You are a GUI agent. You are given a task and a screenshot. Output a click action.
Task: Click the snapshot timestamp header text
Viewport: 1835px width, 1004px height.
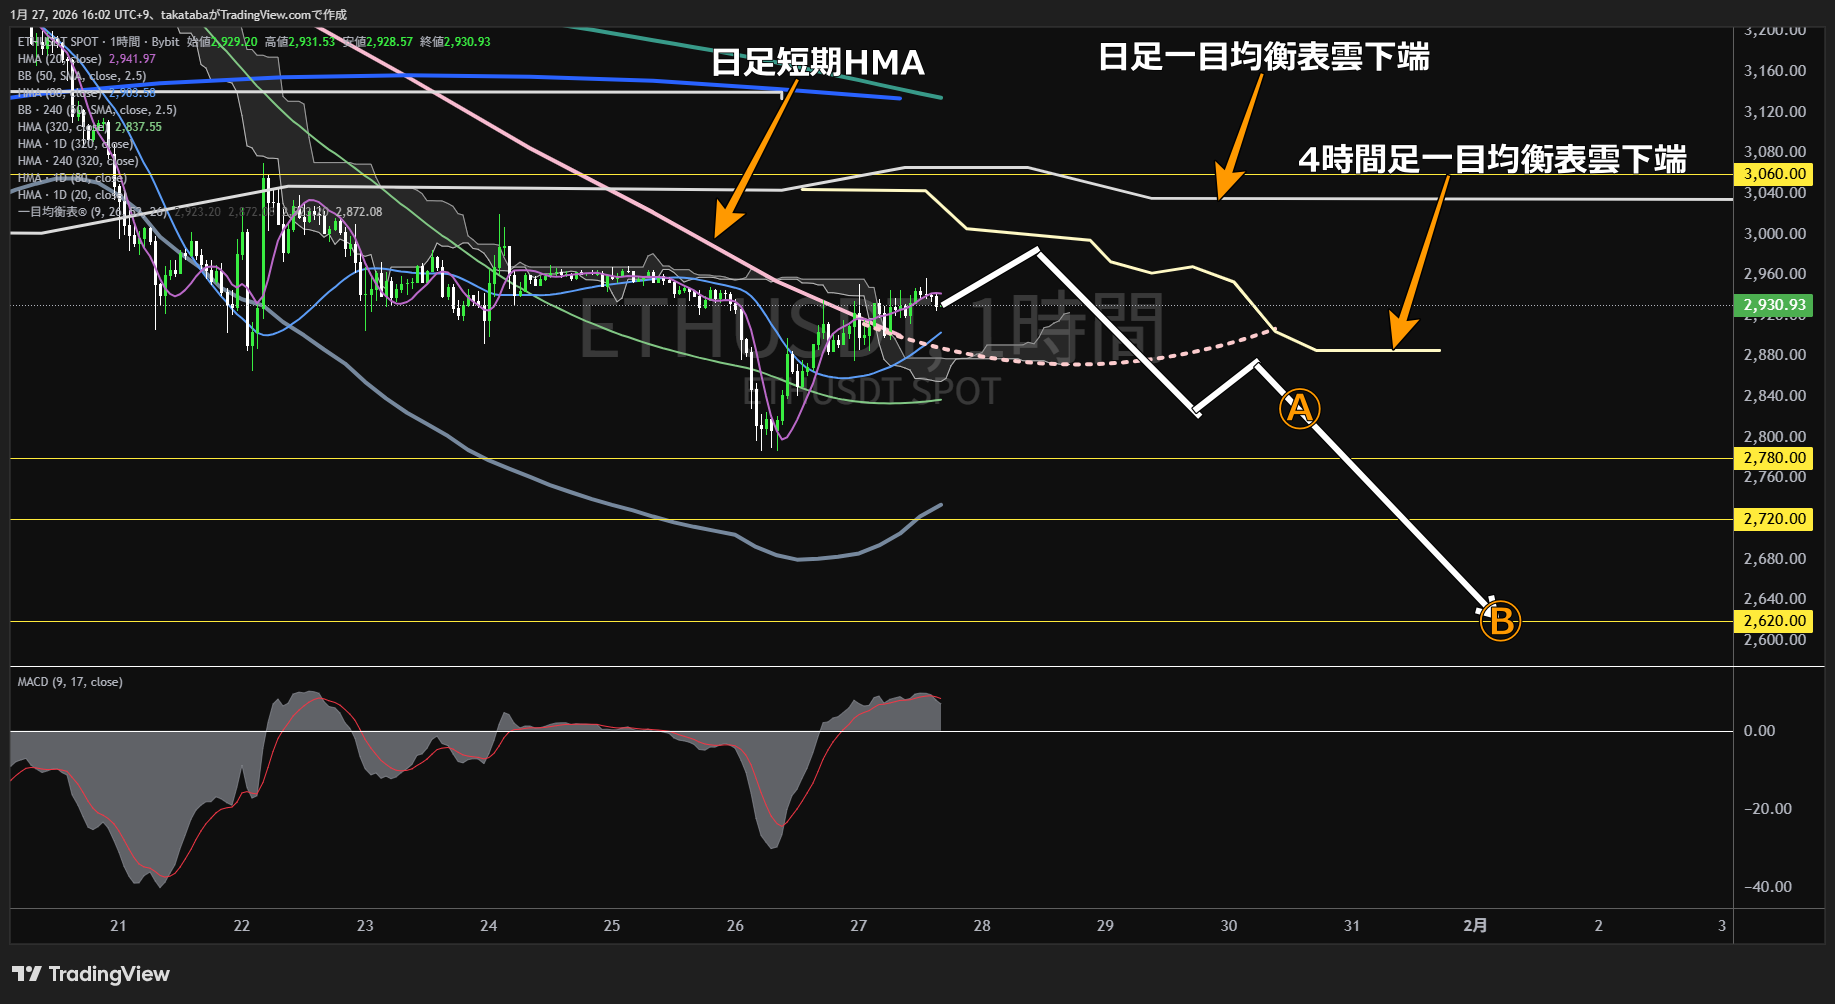point(179,15)
